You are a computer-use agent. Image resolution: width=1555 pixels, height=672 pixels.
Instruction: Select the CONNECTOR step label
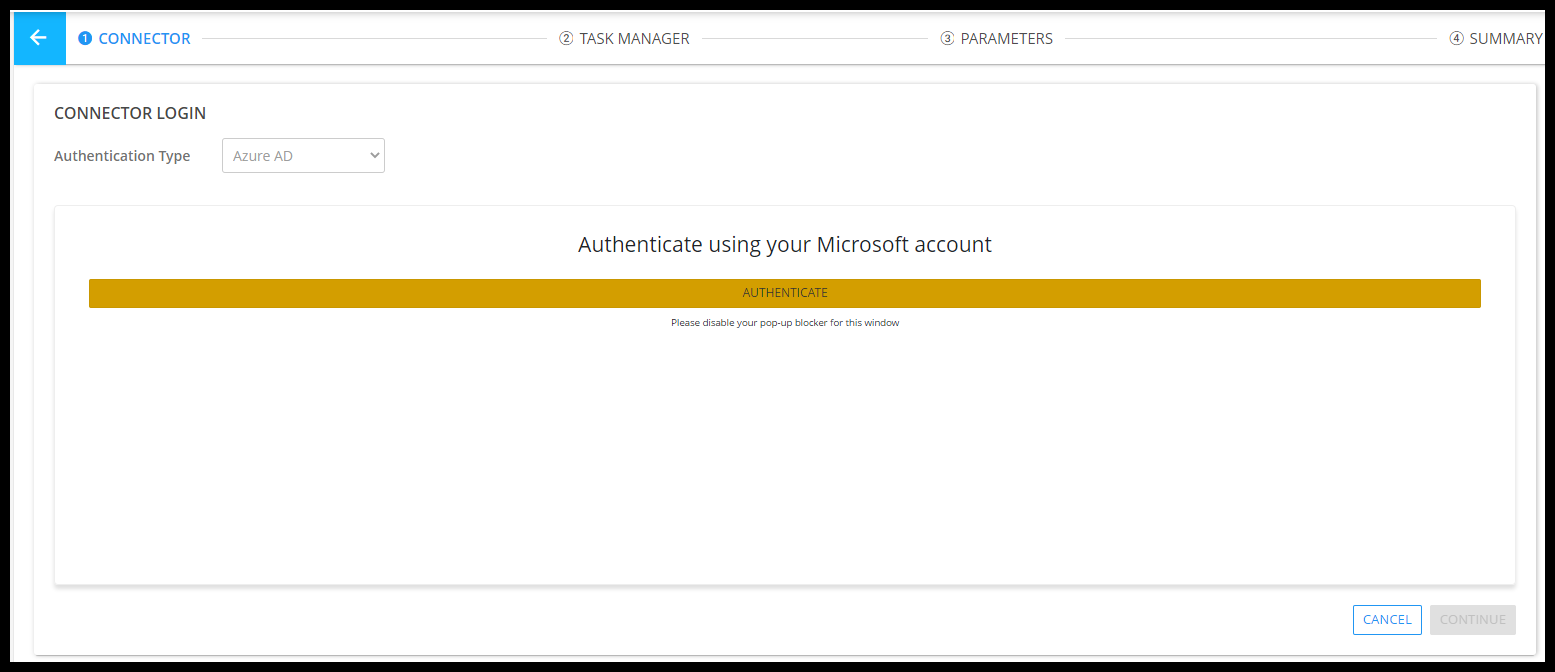point(144,39)
